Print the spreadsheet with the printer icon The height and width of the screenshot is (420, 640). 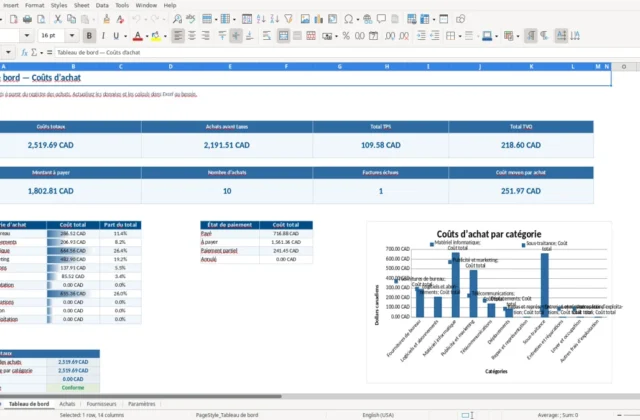[x=27, y=19]
